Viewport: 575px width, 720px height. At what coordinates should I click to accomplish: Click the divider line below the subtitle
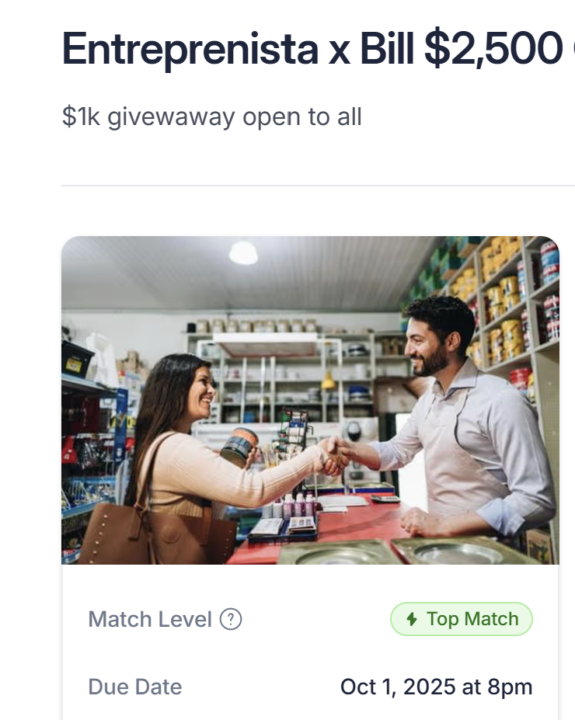click(x=318, y=186)
